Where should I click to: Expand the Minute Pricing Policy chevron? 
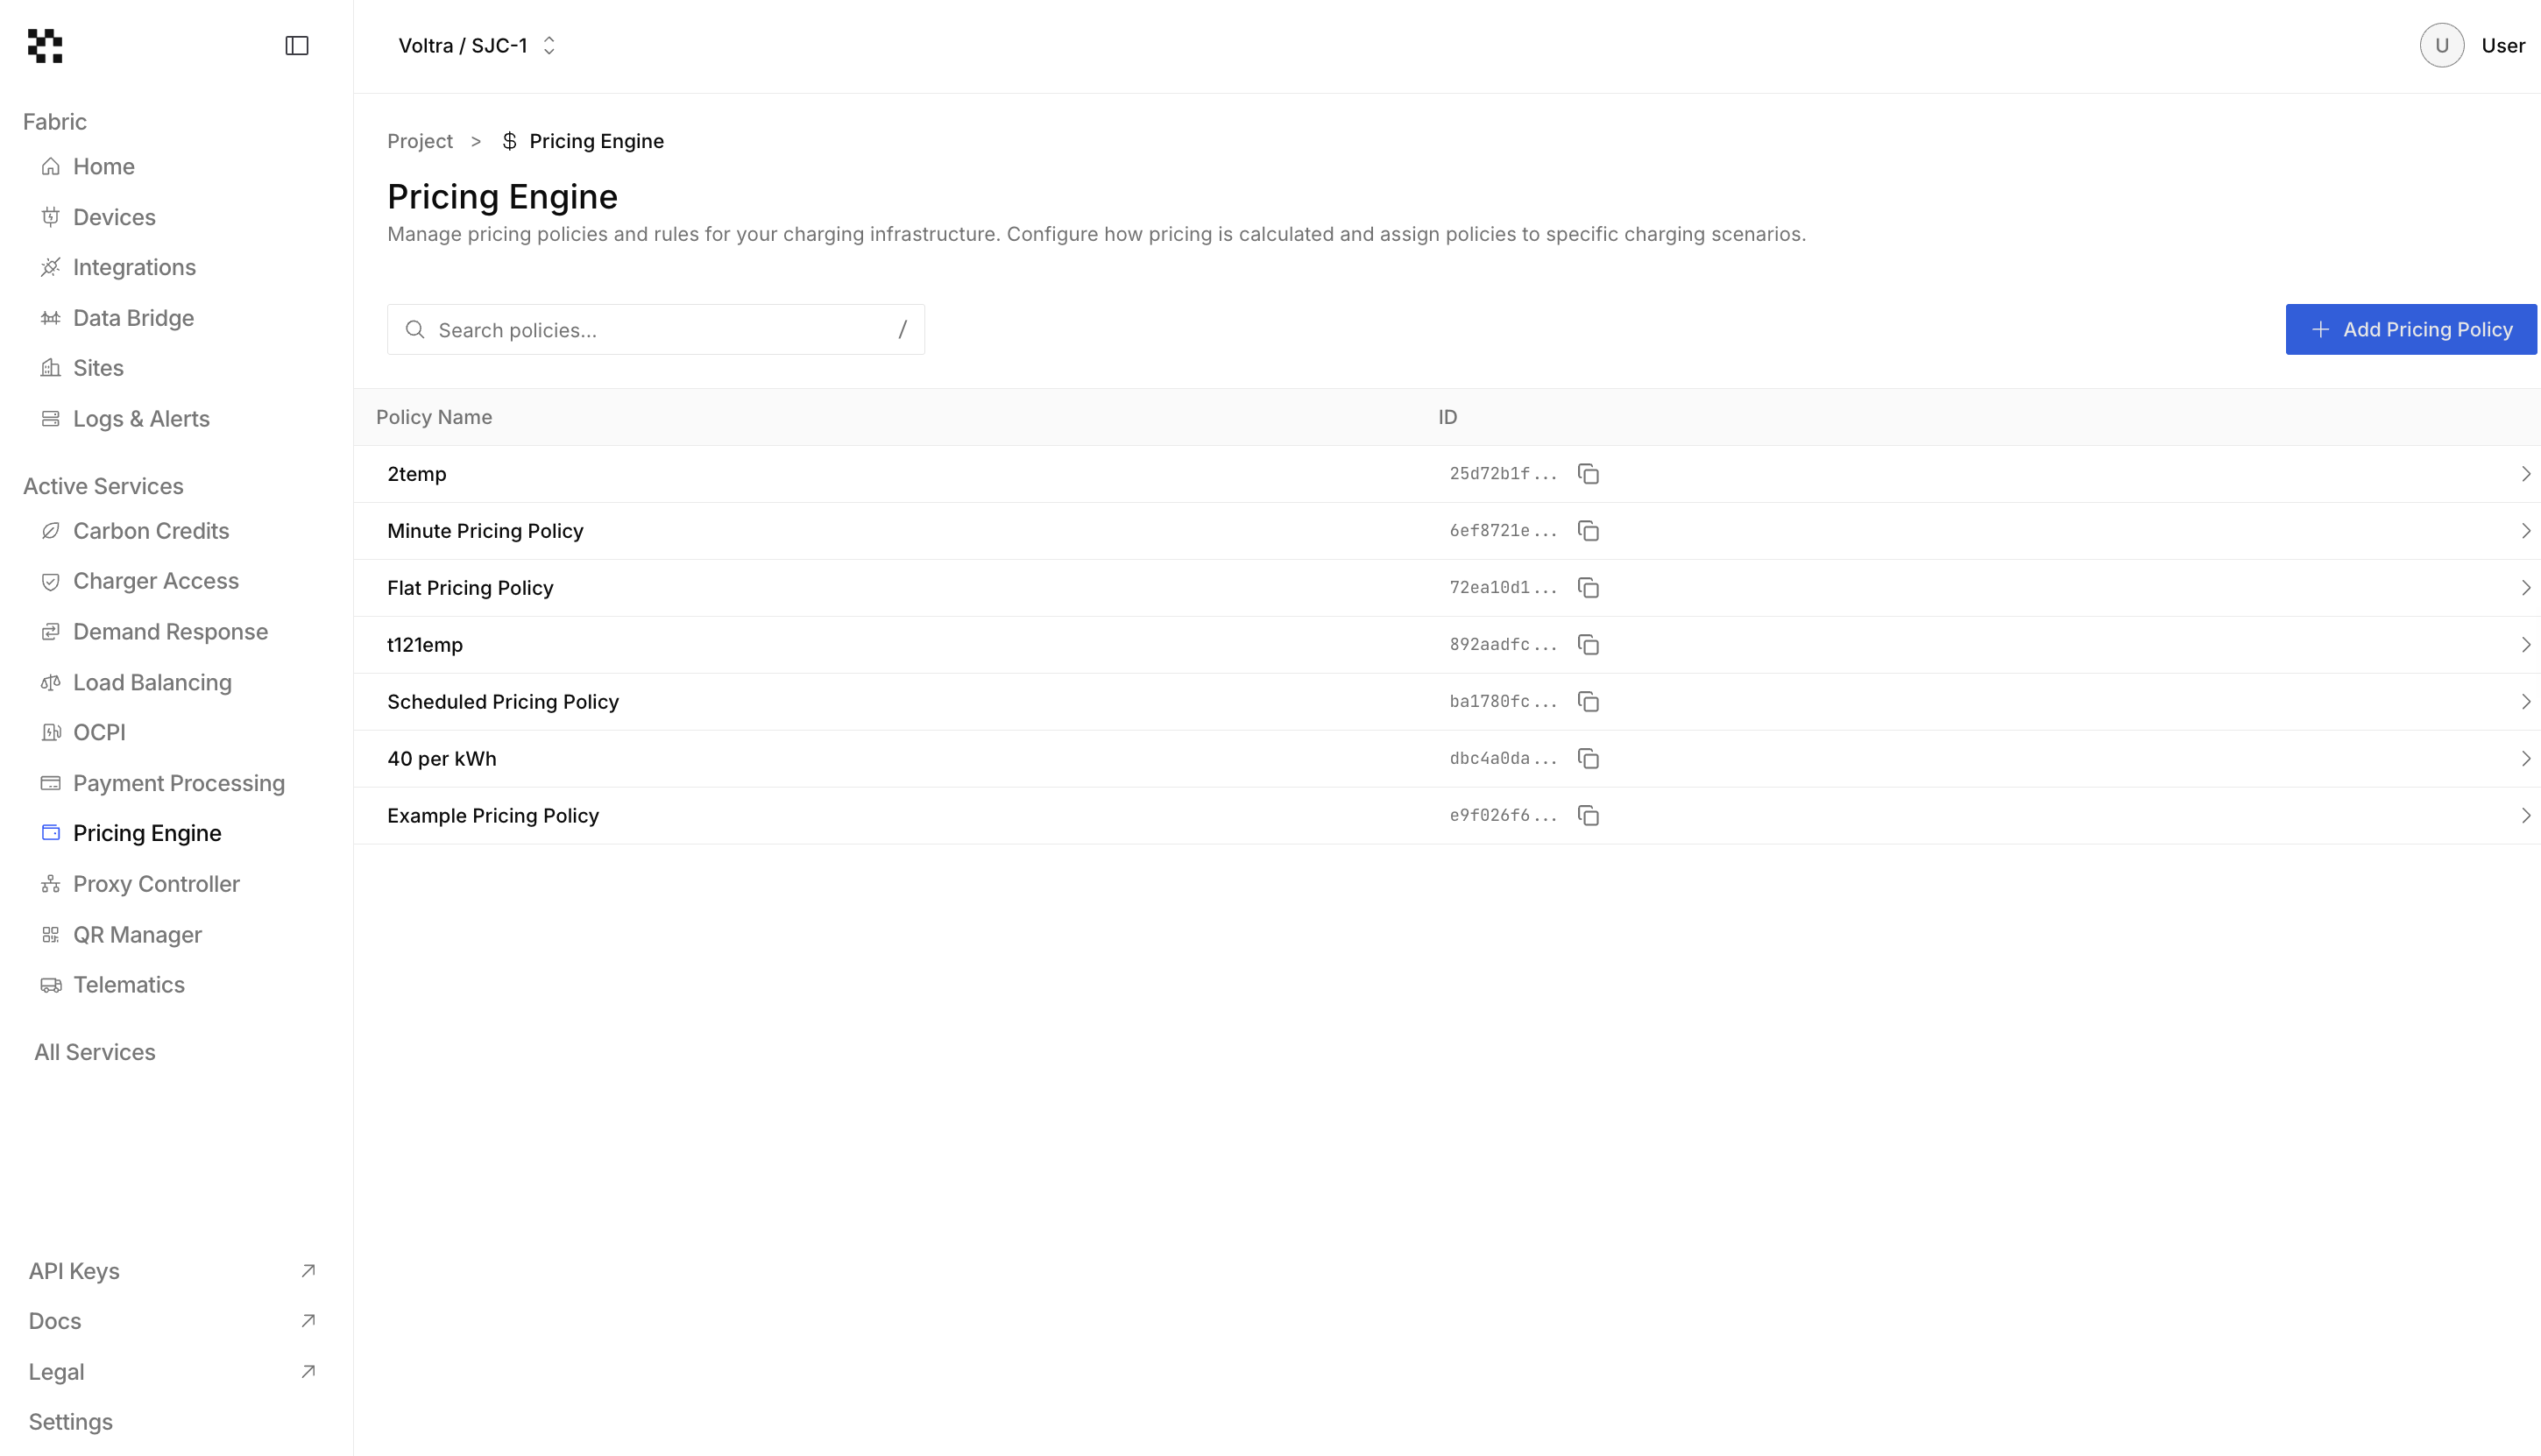2525,531
